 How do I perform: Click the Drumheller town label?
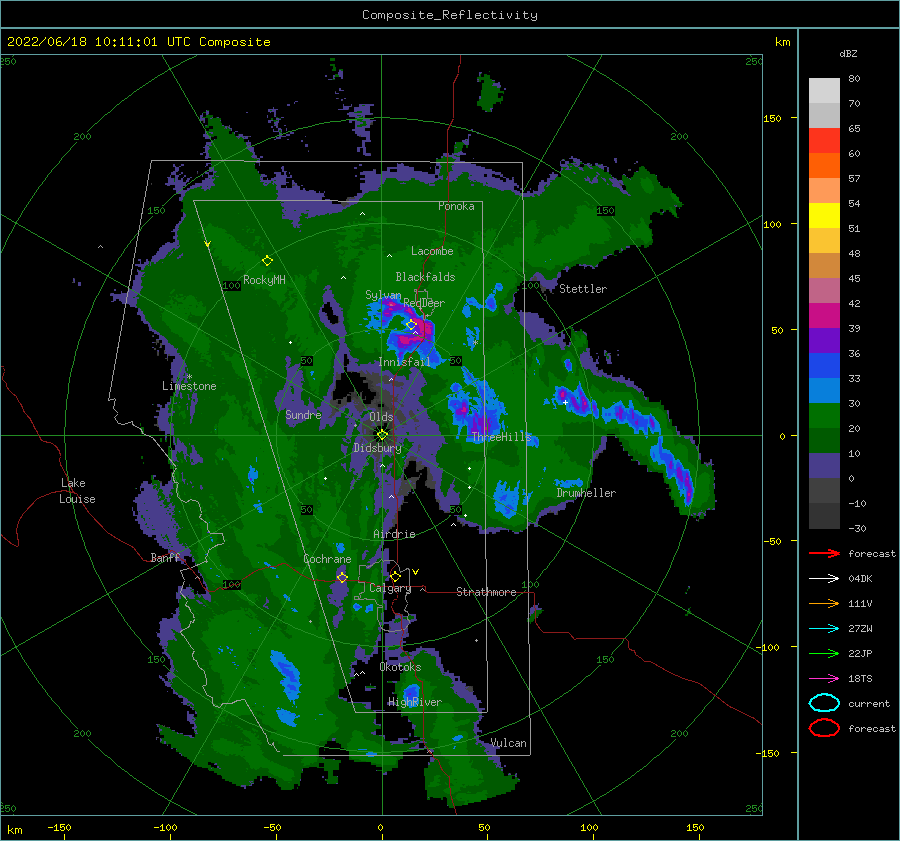pyautogui.click(x=586, y=493)
